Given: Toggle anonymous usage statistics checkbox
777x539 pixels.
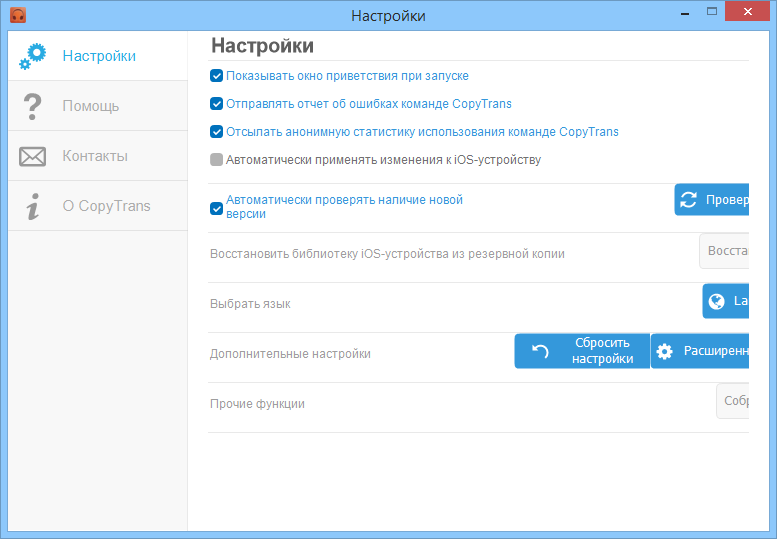Looking at the screenshot, I should [217, 131].
